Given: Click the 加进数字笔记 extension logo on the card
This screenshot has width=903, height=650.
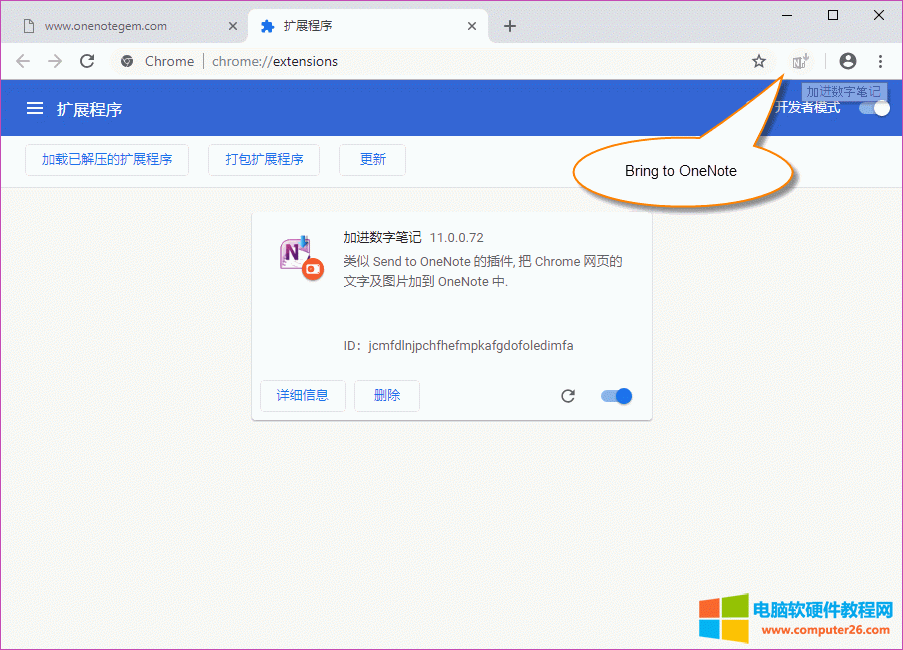Looking at the screenshot, I should (x=298, y=258).
